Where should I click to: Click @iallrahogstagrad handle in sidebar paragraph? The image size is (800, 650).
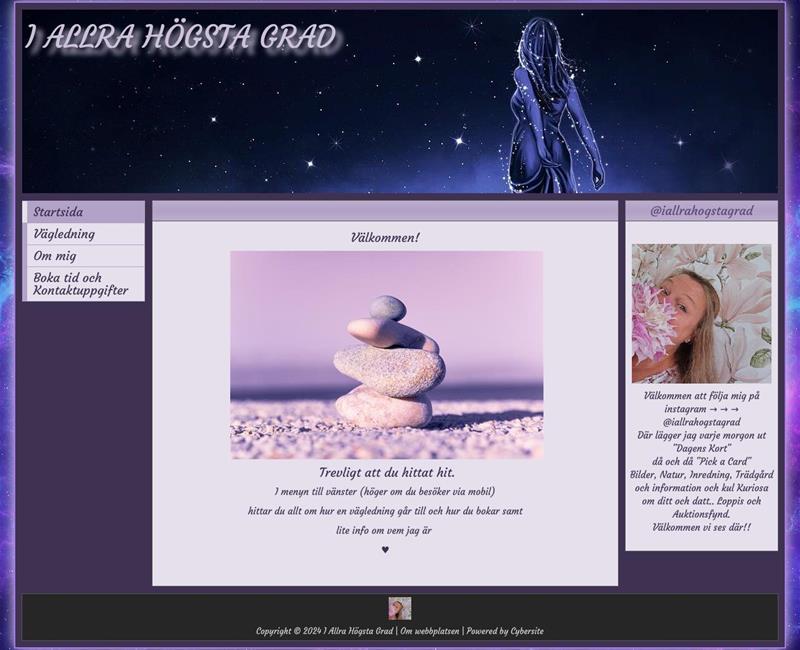(702, 422)
